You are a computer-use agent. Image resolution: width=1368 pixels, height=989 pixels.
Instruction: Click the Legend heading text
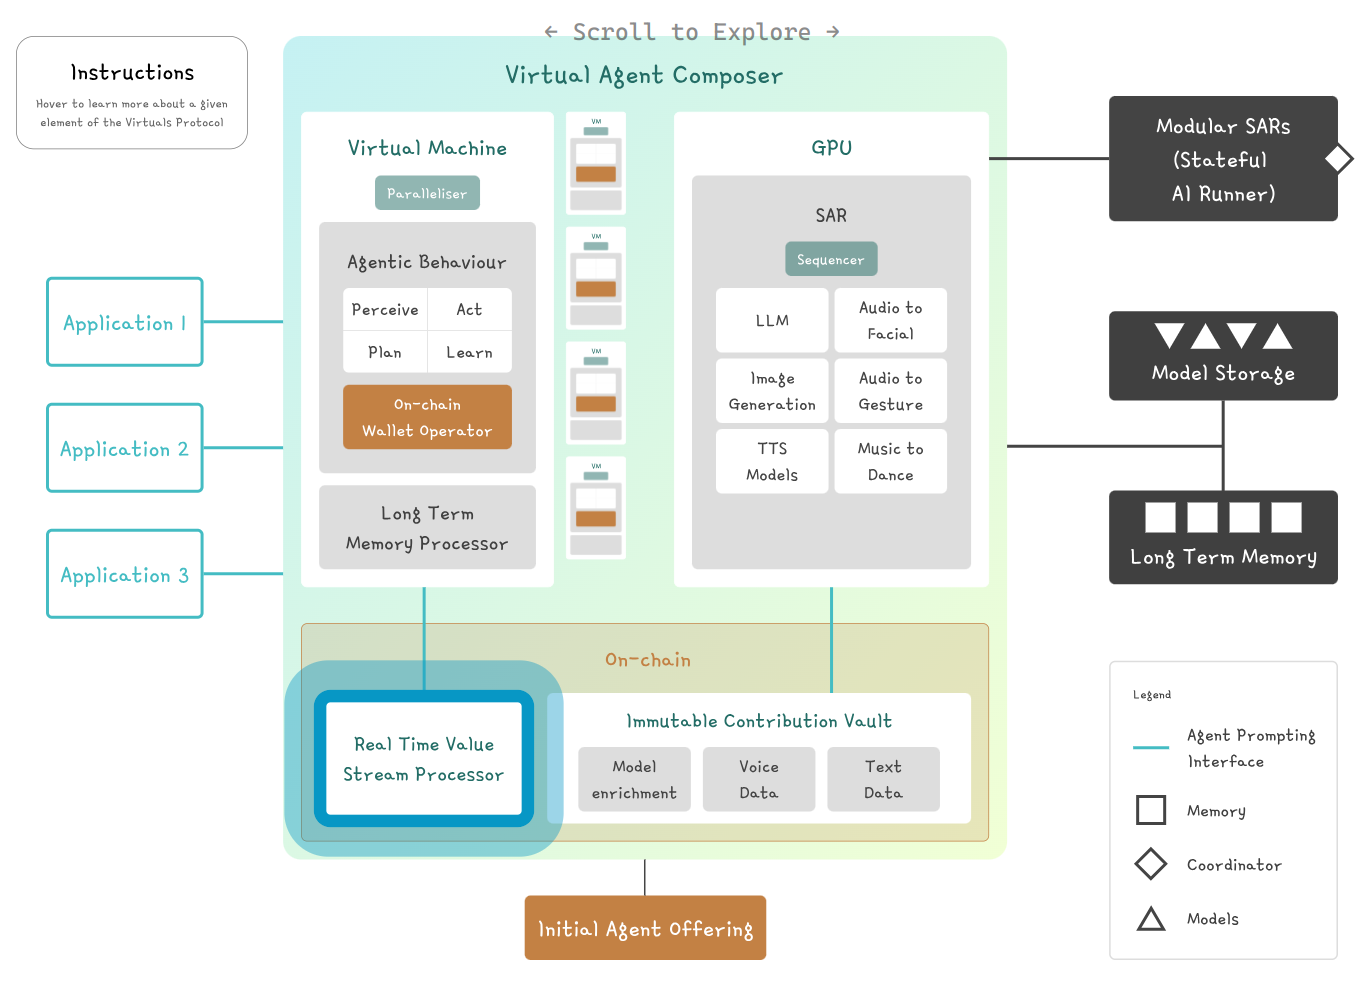pos(1152,695)
